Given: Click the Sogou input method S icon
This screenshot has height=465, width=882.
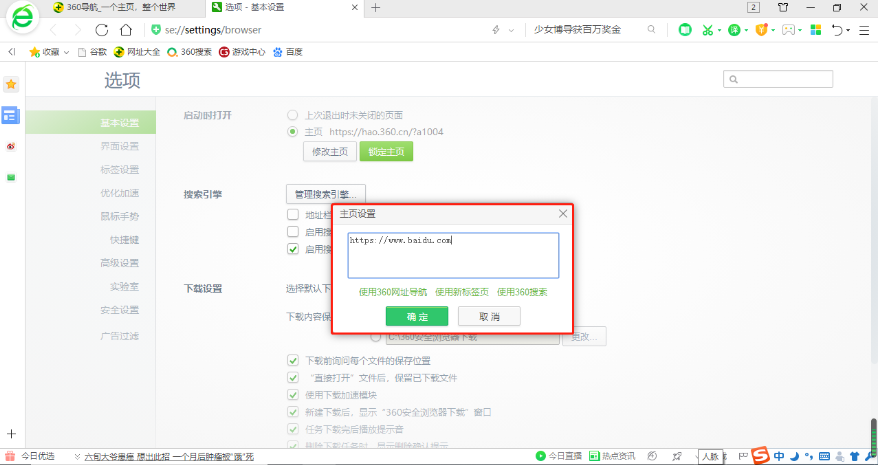Looking at the screenshot, I should [x=761, y=456].
